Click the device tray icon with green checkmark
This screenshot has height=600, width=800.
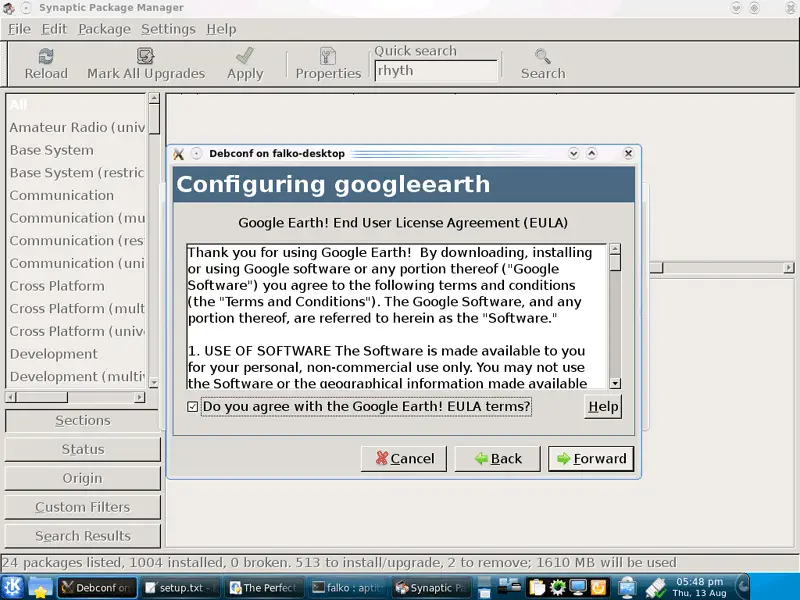(x=656, y=588)
